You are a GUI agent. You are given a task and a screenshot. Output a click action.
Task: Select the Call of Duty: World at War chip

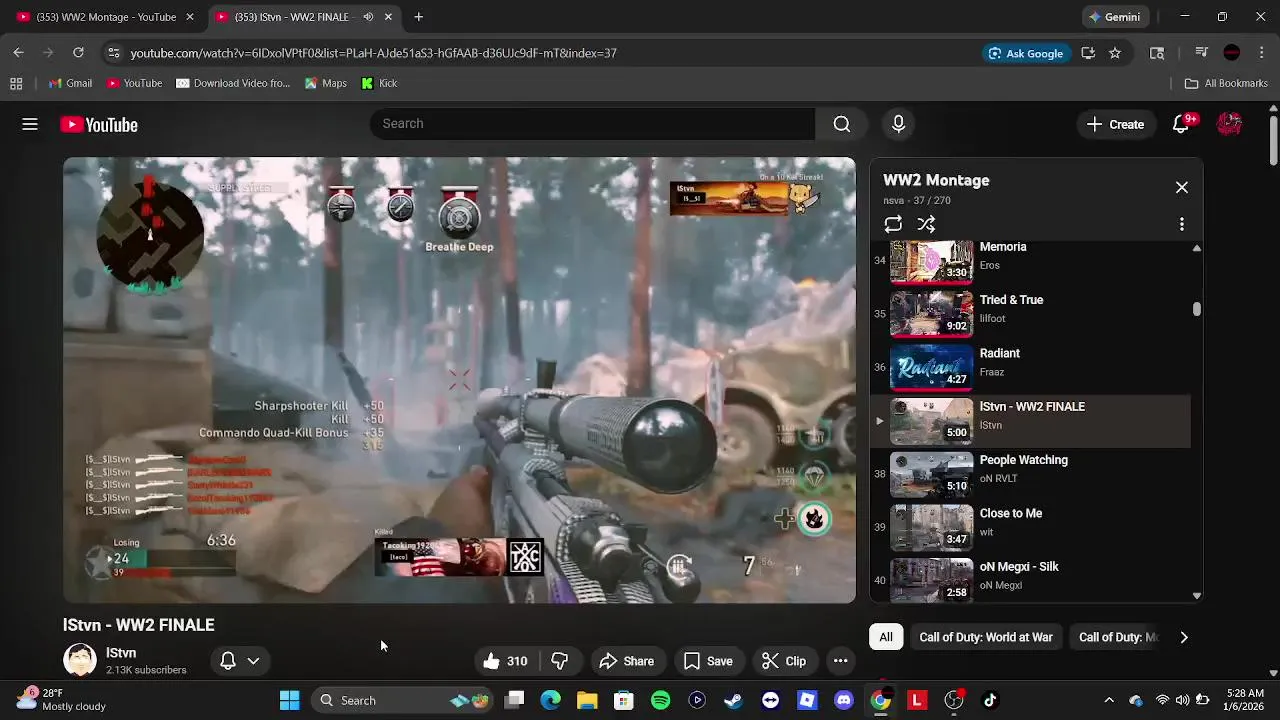pos(986,637)
